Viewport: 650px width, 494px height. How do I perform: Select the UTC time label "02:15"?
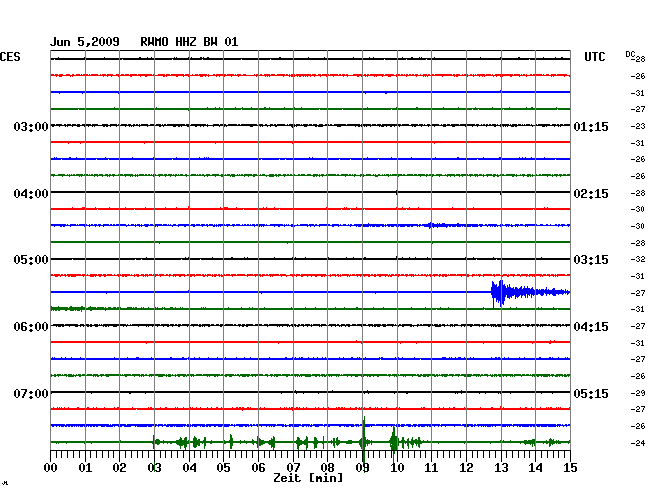tap(591, 194)
